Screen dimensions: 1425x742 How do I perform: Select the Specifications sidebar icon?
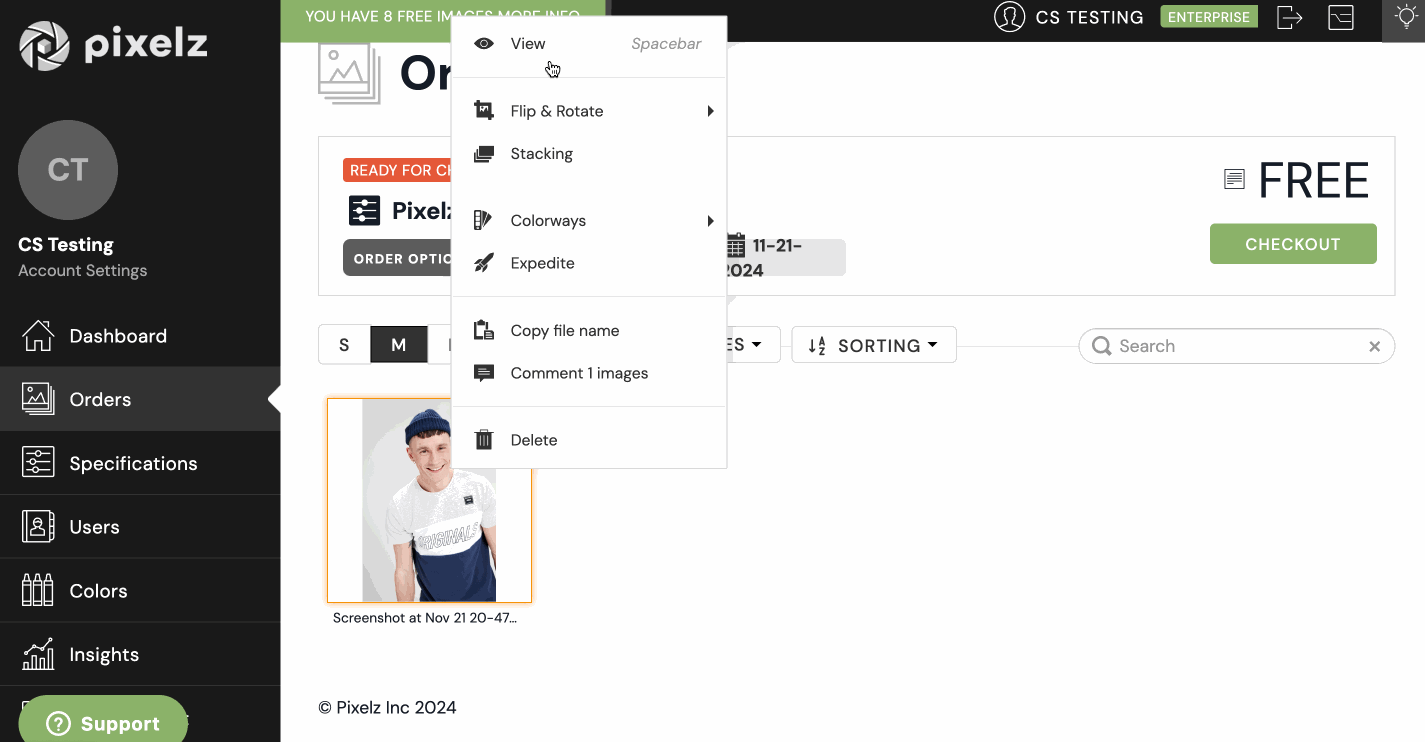pos(37,462)
